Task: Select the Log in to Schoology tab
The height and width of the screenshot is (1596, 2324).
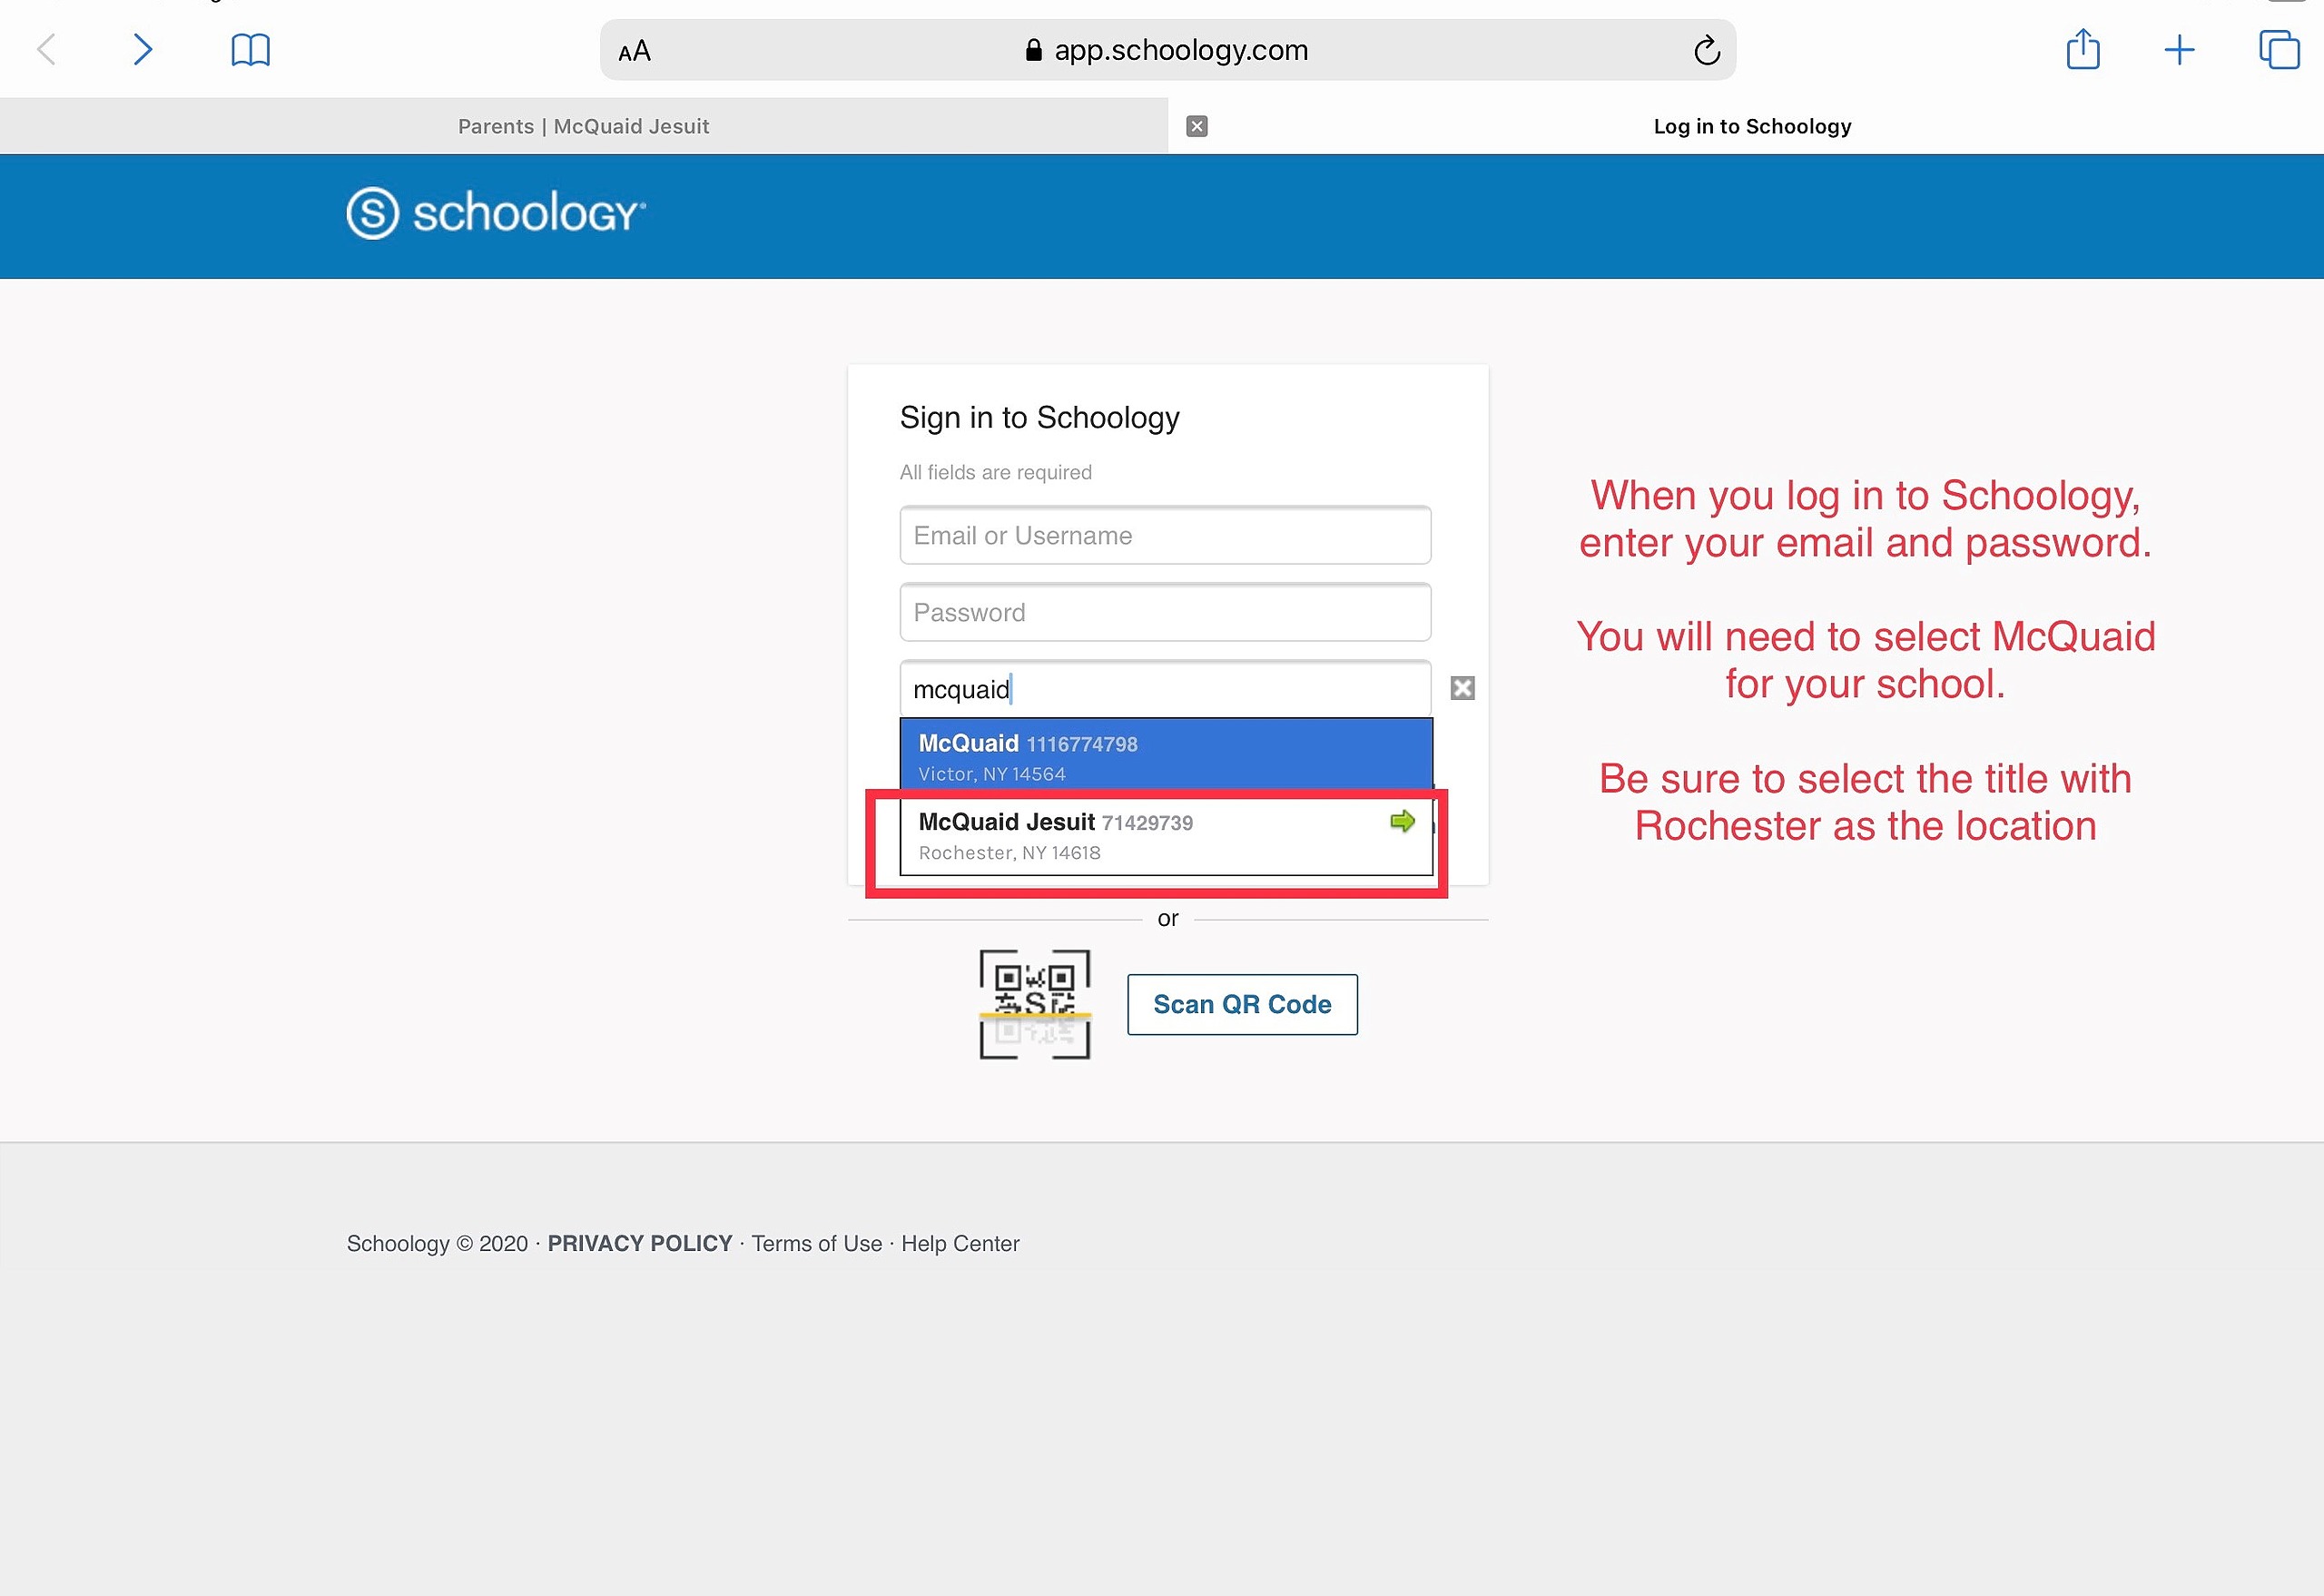Action: click(x=1752, y=126)
